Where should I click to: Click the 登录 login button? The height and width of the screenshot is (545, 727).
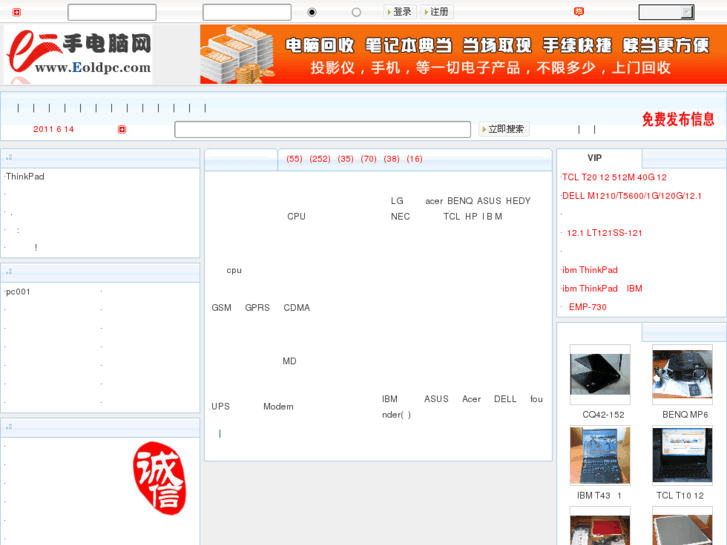400,12
